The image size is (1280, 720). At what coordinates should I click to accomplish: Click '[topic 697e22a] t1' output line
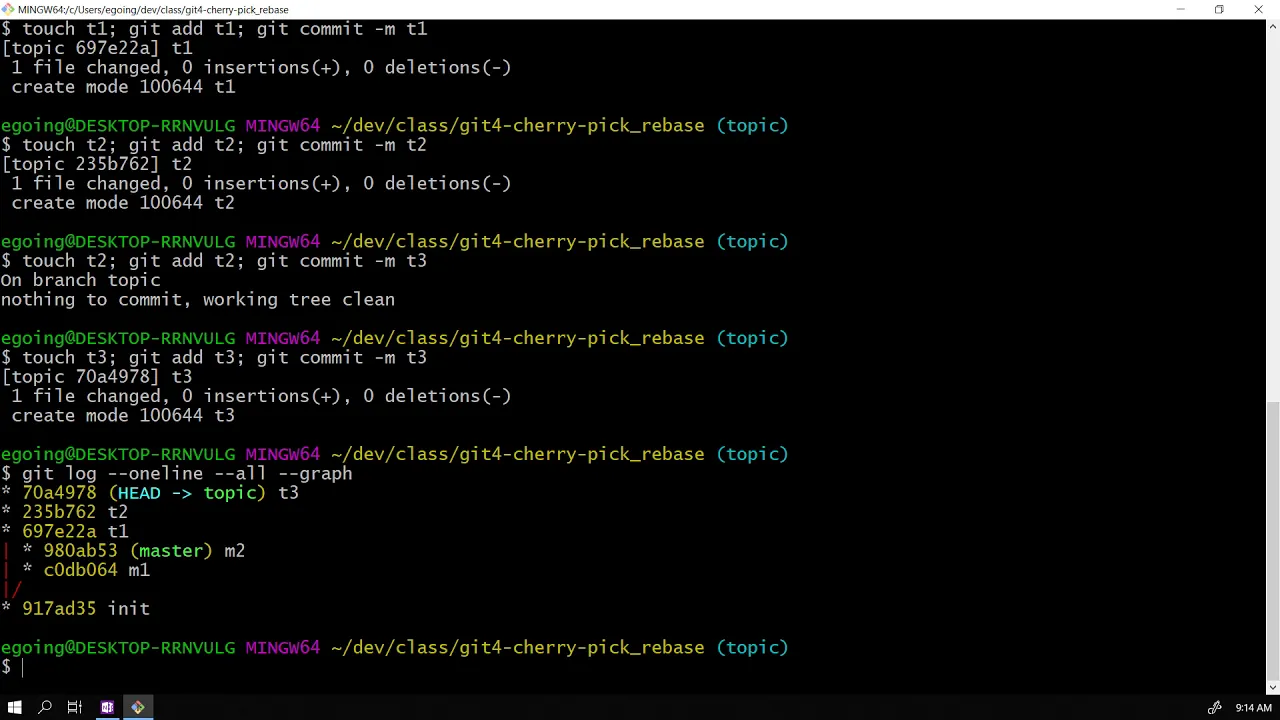tap(96, 48)
